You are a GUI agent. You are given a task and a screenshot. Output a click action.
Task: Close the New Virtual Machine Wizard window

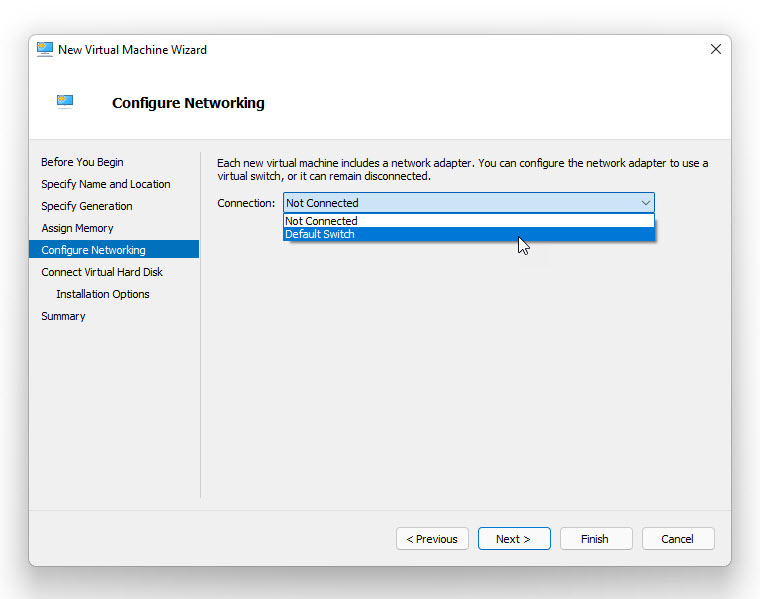coord(715,49)
